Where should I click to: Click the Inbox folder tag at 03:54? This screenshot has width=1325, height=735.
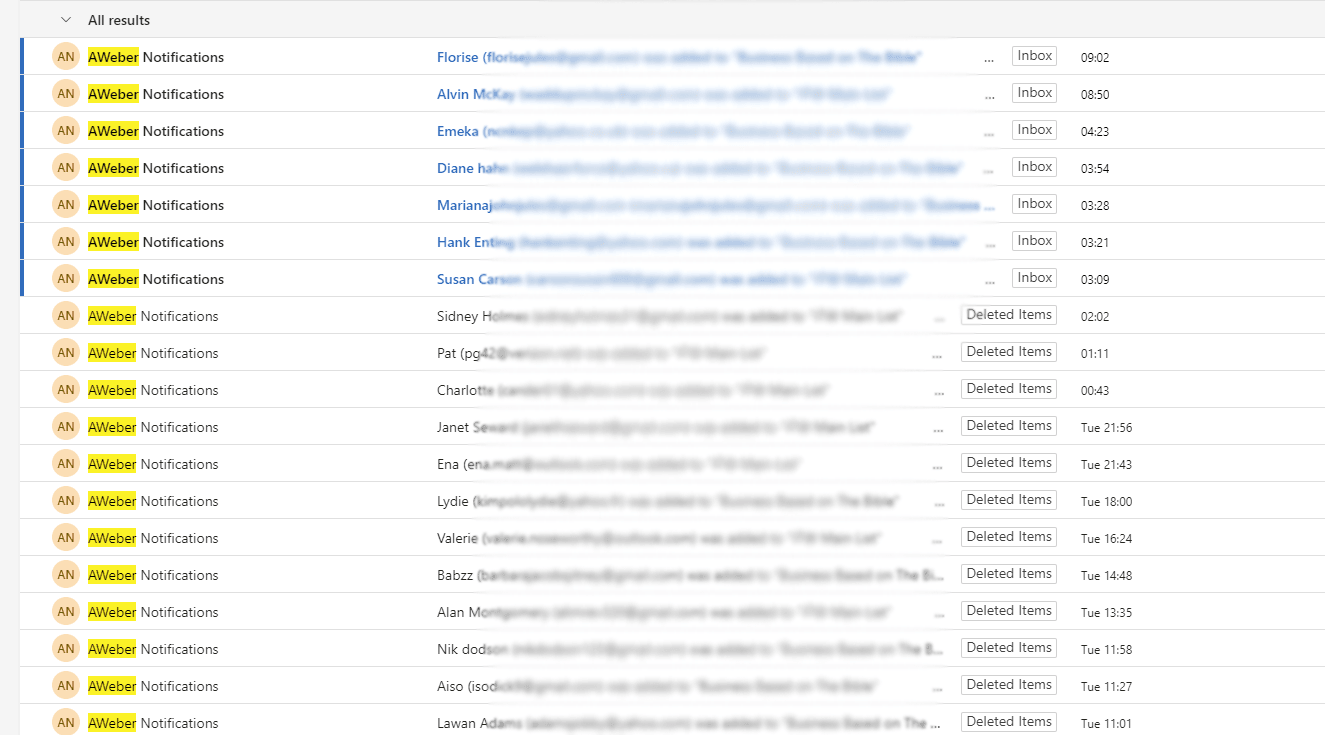pyautogui.click(x=1034, y=167)
